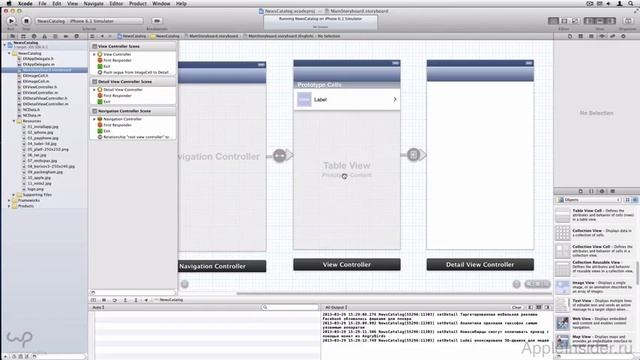Image resolution: width=640 pixels, height=360 pixels.
Task: Select Push segue from ImageCell outline row
Action: 133,72
